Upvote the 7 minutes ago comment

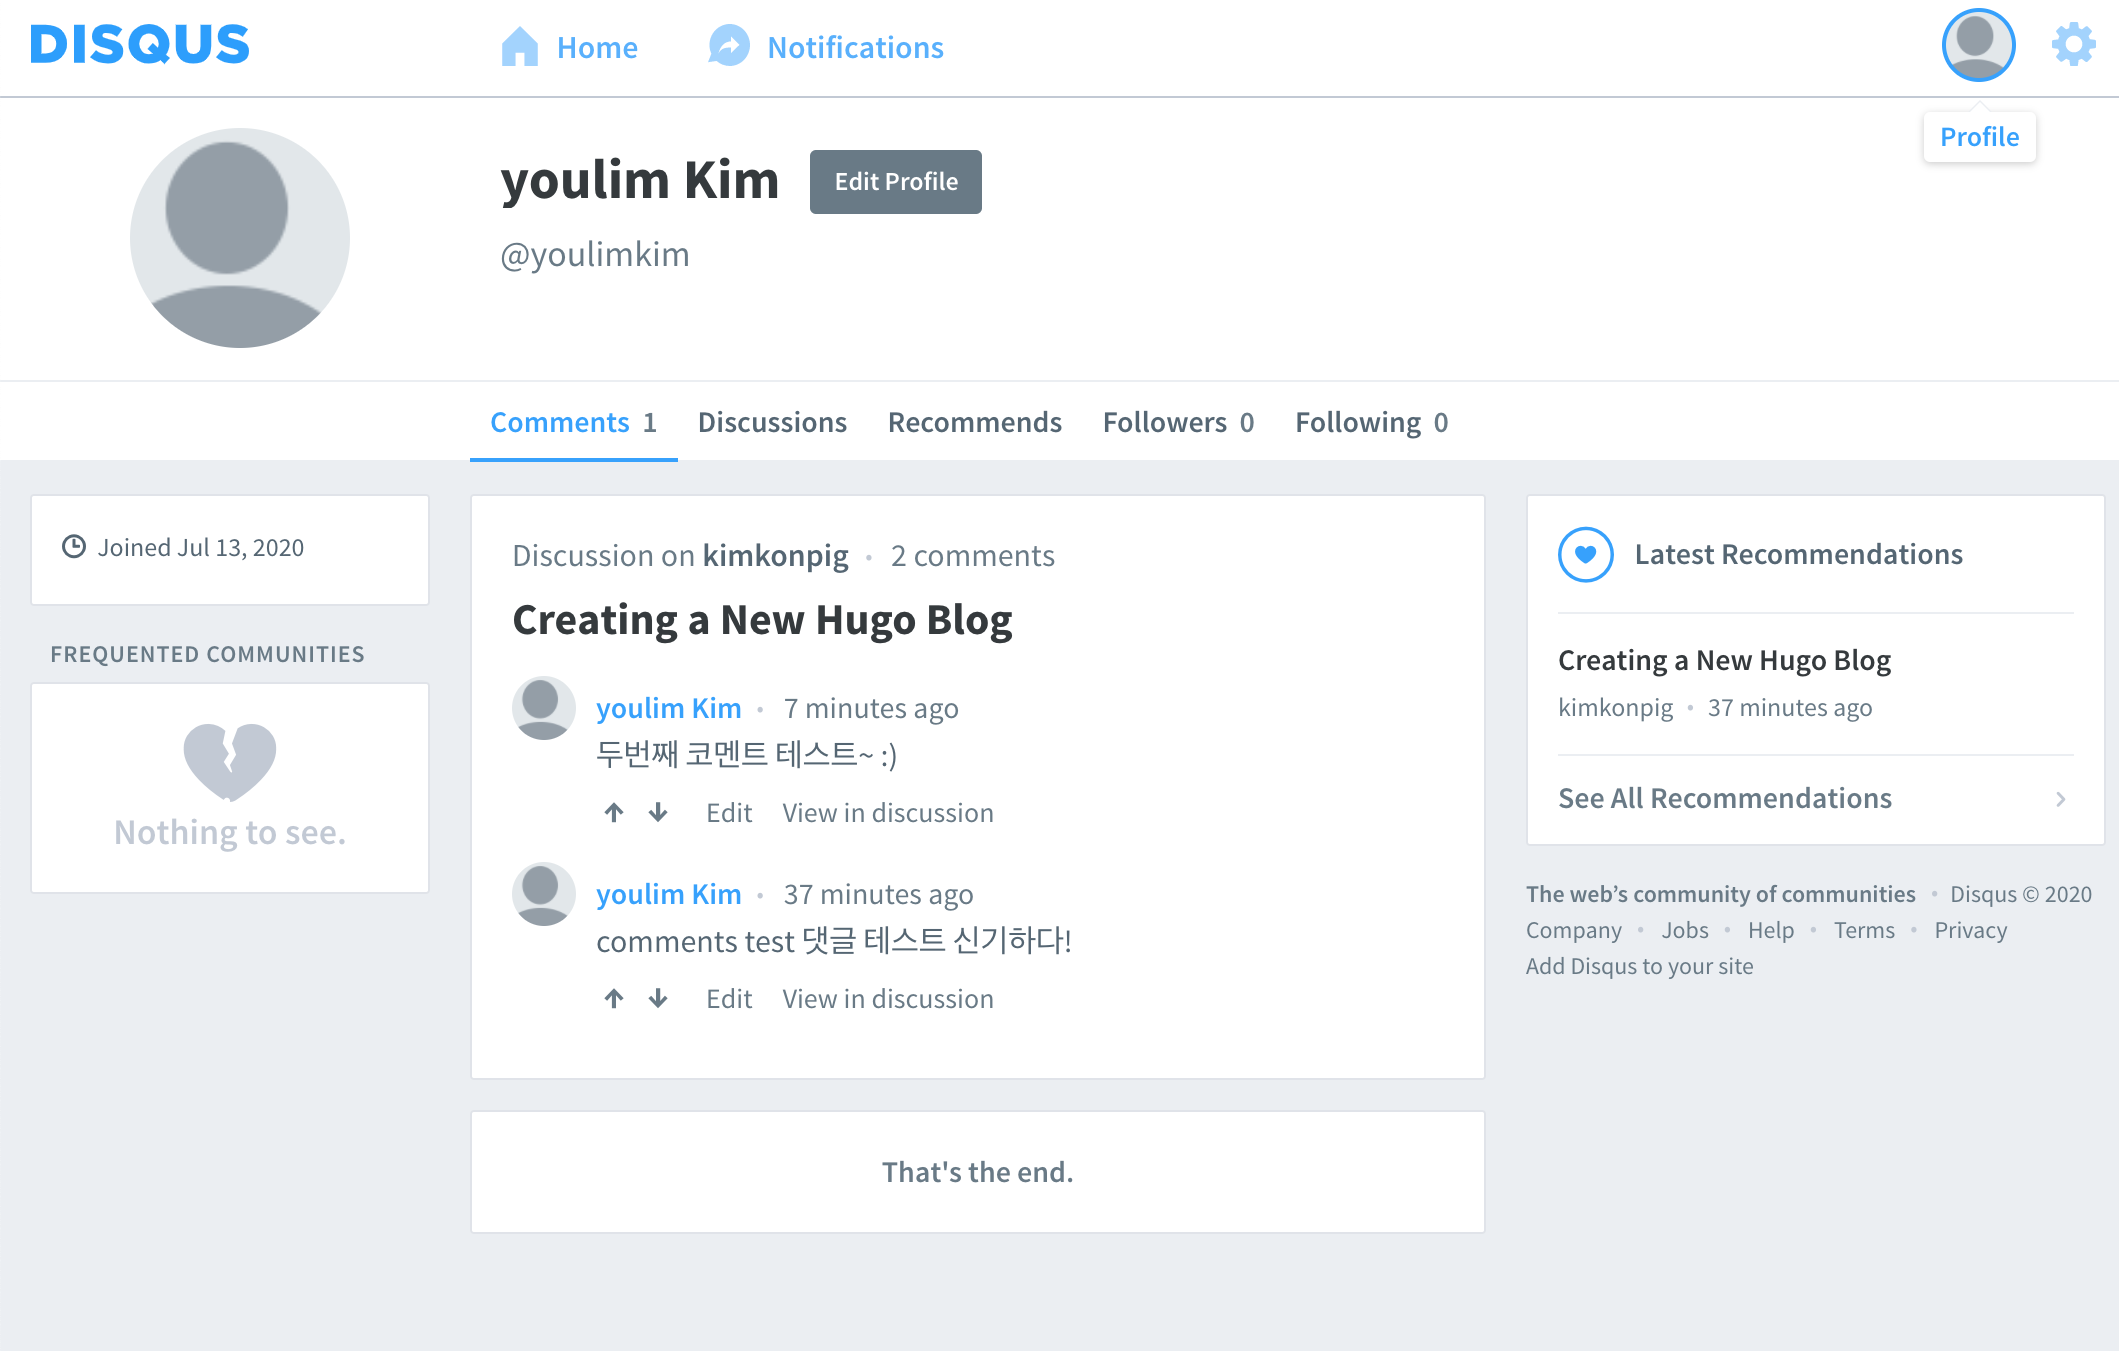614,812
